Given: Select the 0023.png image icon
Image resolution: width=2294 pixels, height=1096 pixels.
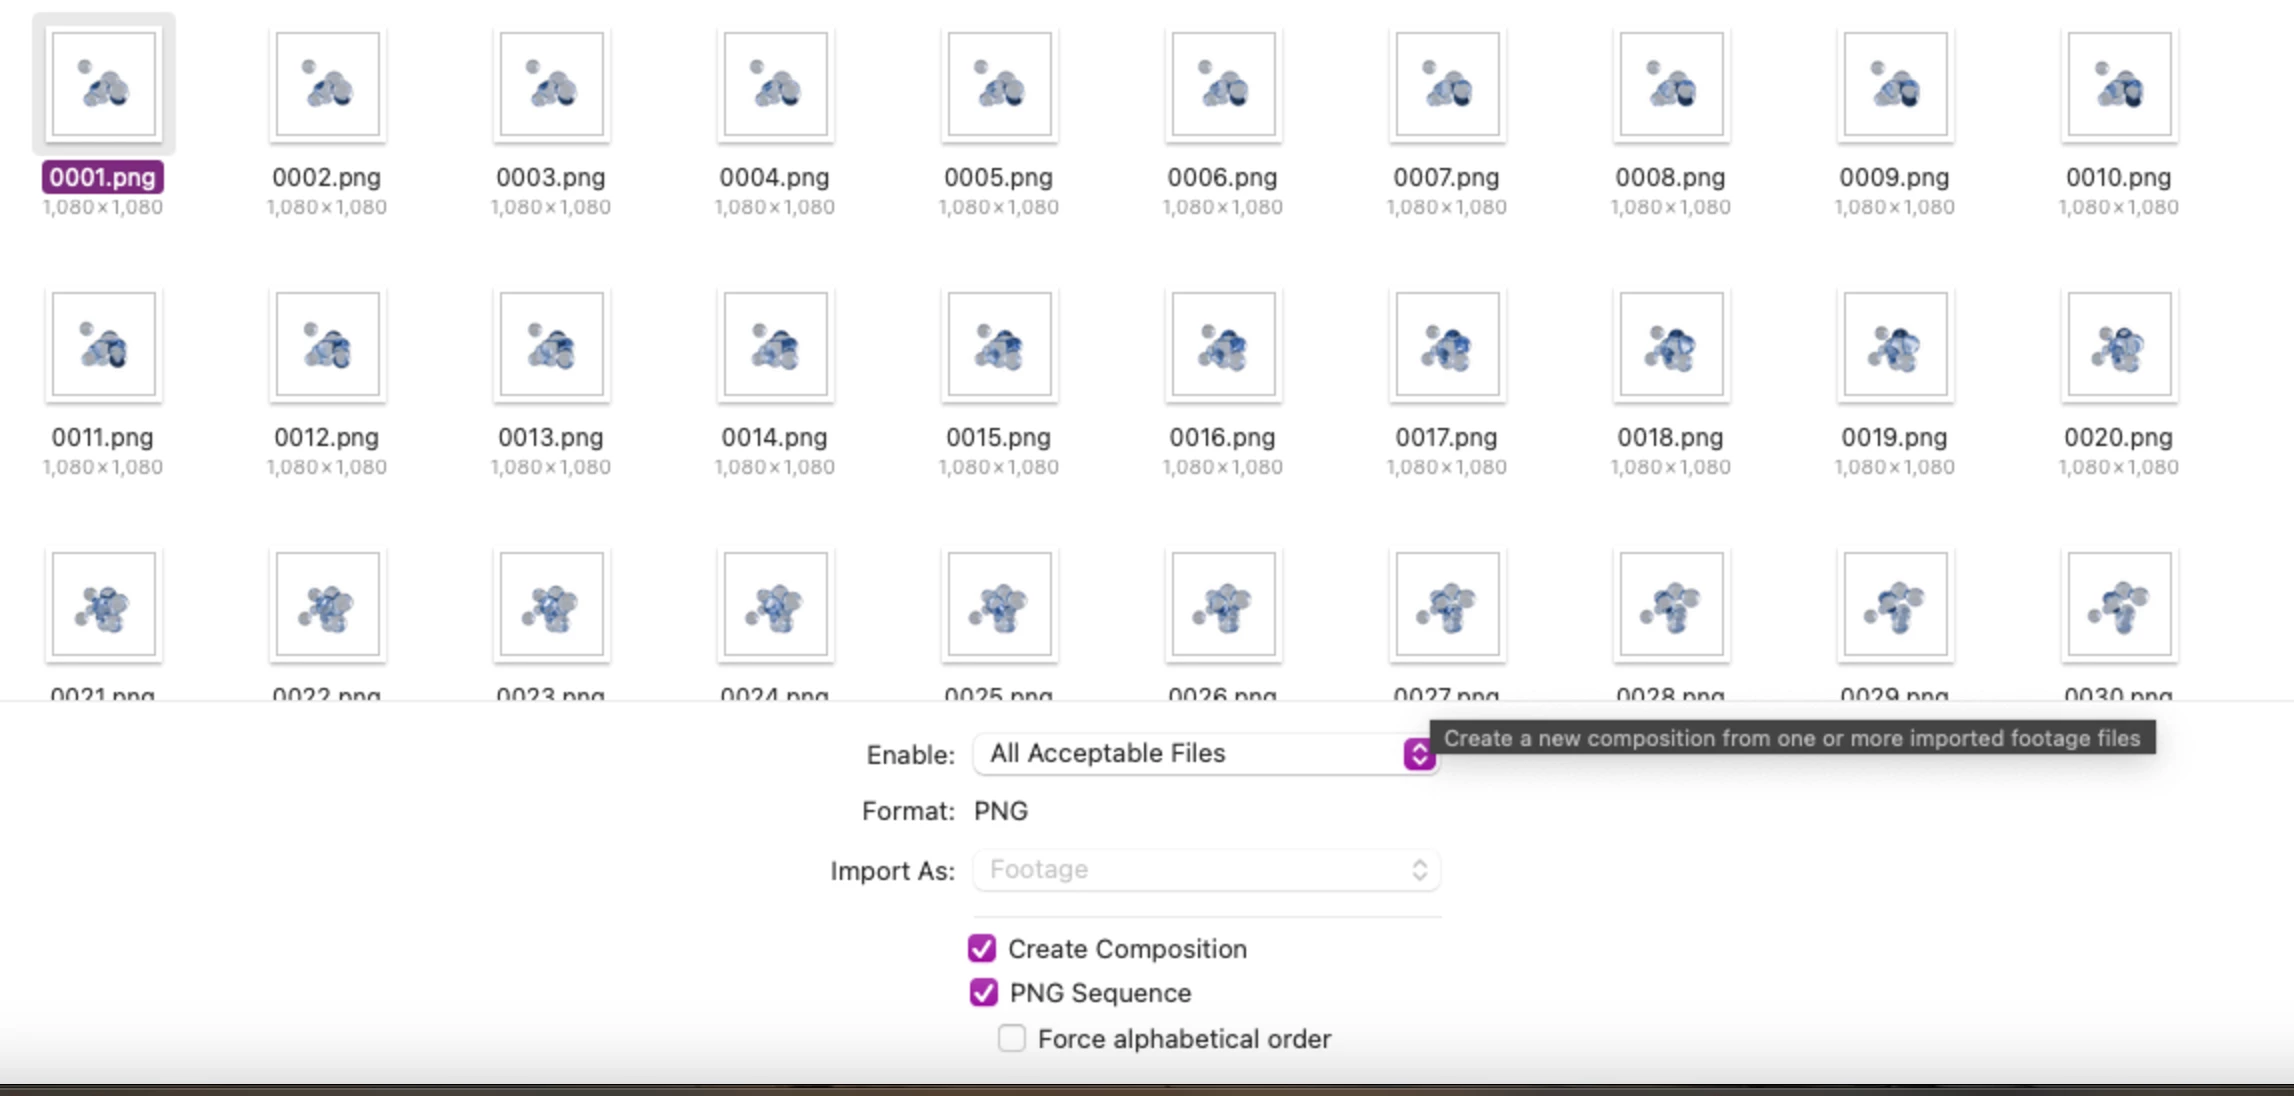Looking at the screenshot, I should (x=551, y=605).
